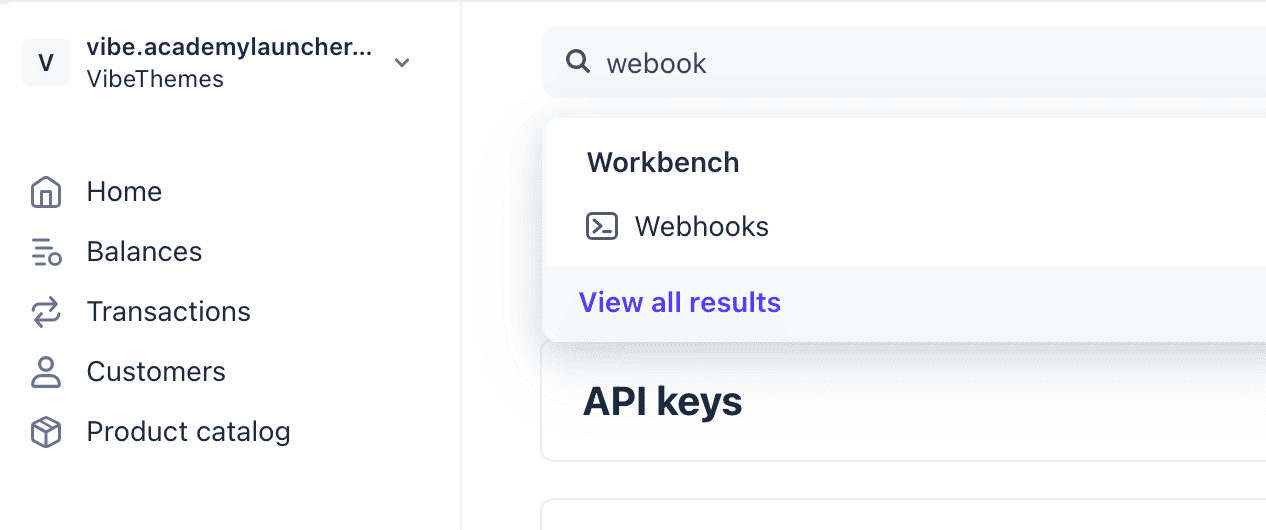1266x530 pixels.
Task: Click the API keys heading
Action: coord(663,402)
